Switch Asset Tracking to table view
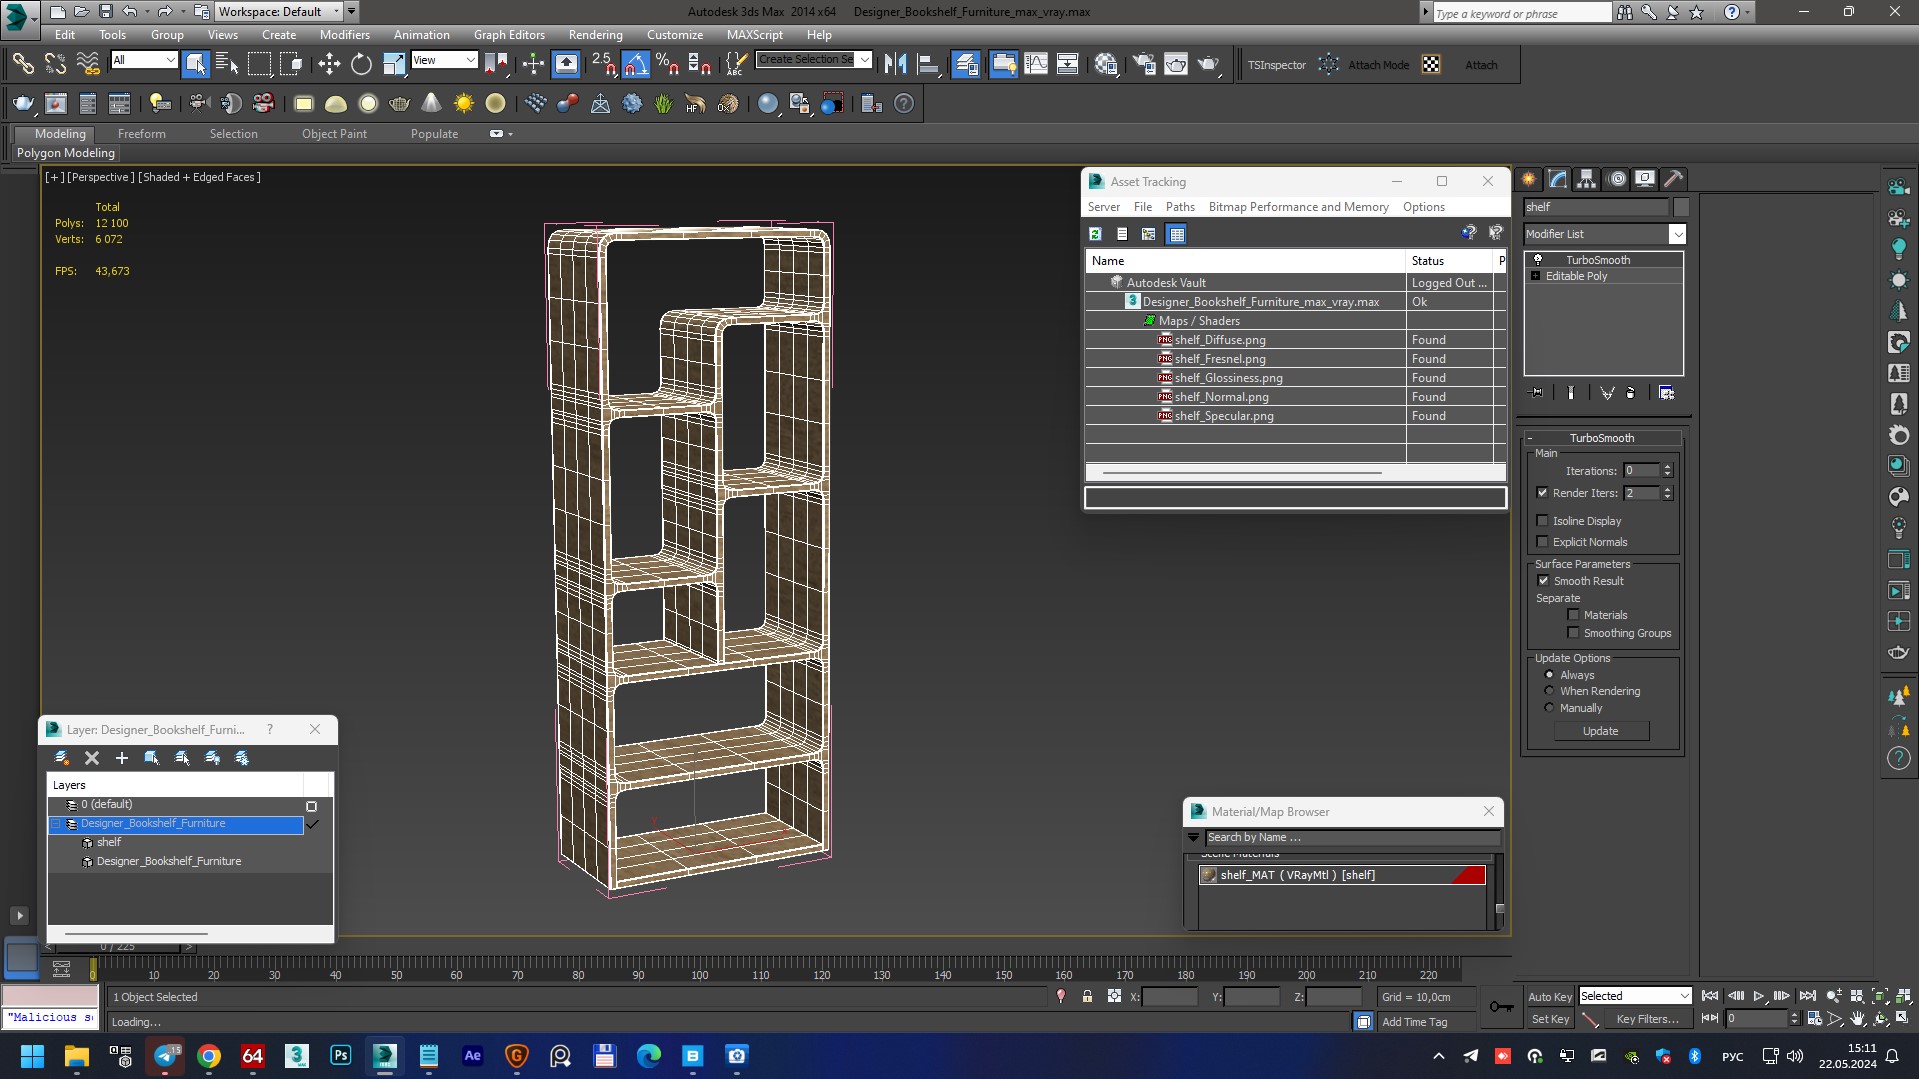Viewport: 1919px width, 1079px height. 1177,234
